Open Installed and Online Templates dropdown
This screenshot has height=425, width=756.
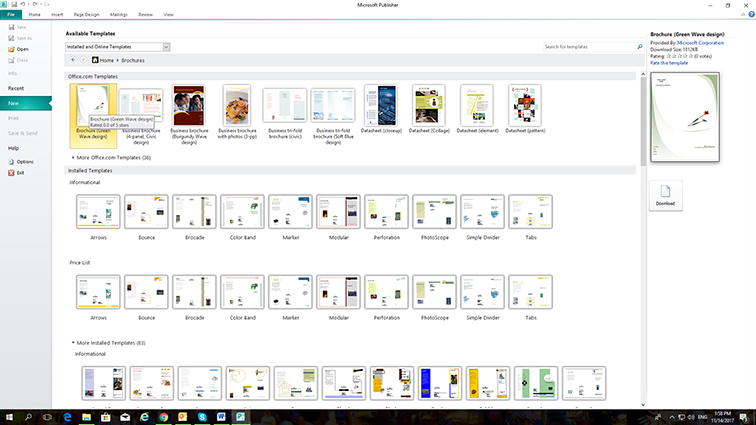[166, 47]
